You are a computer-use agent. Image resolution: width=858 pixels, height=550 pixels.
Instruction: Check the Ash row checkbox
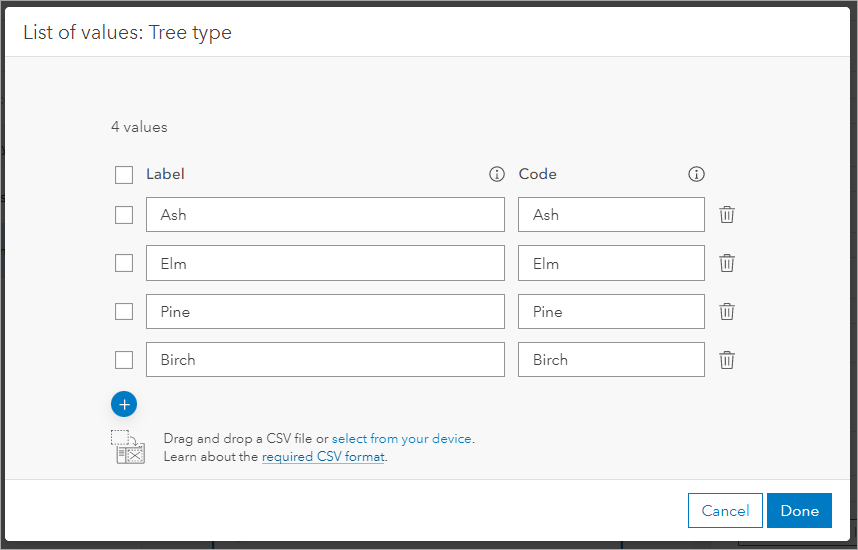pyautogui.click(x=124, y=215)
